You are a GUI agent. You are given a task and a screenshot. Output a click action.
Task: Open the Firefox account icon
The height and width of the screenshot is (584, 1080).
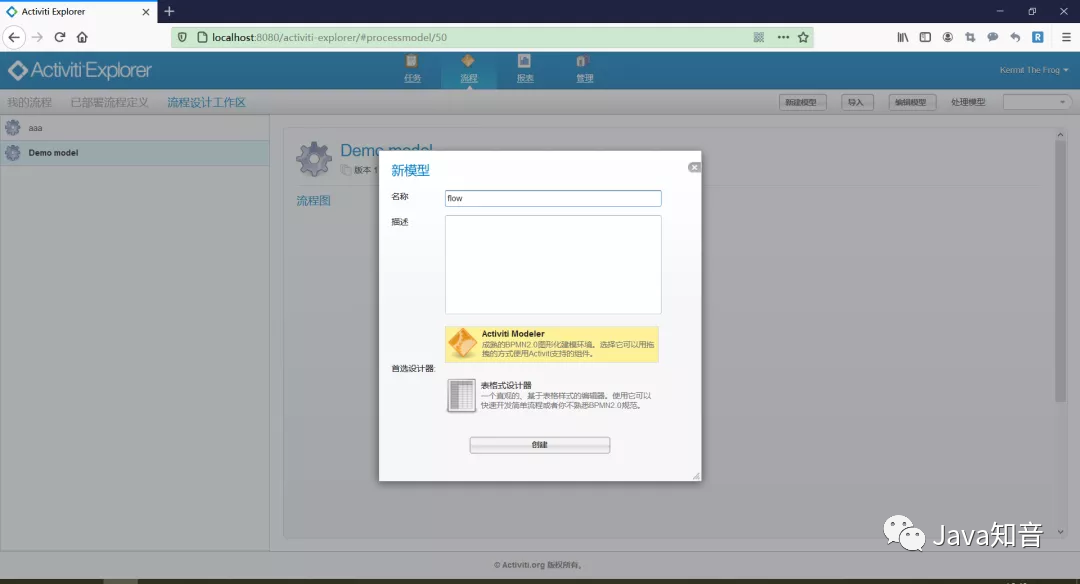948,37
